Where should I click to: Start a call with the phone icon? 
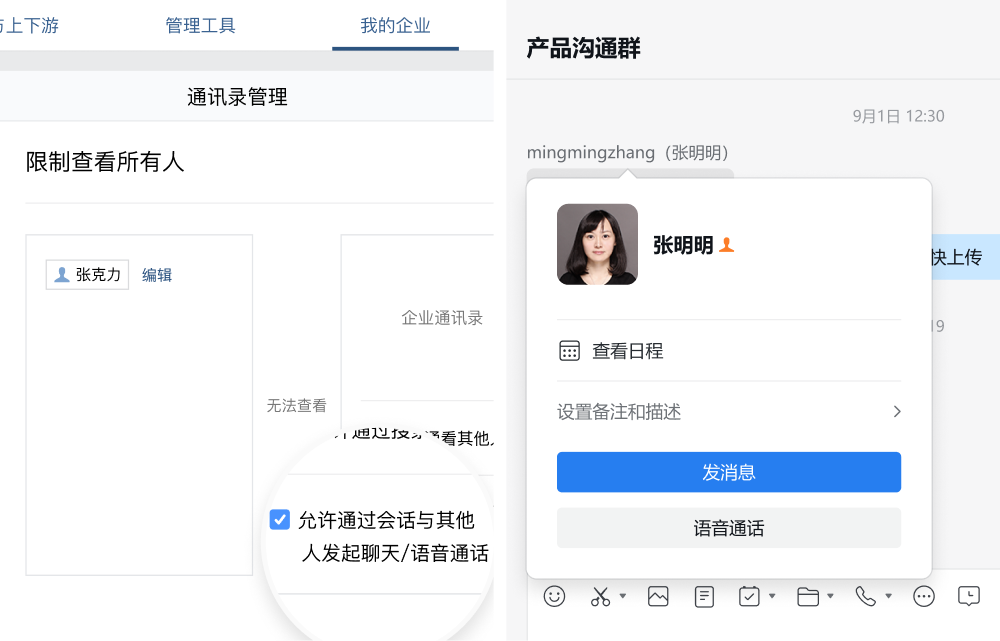865,596
